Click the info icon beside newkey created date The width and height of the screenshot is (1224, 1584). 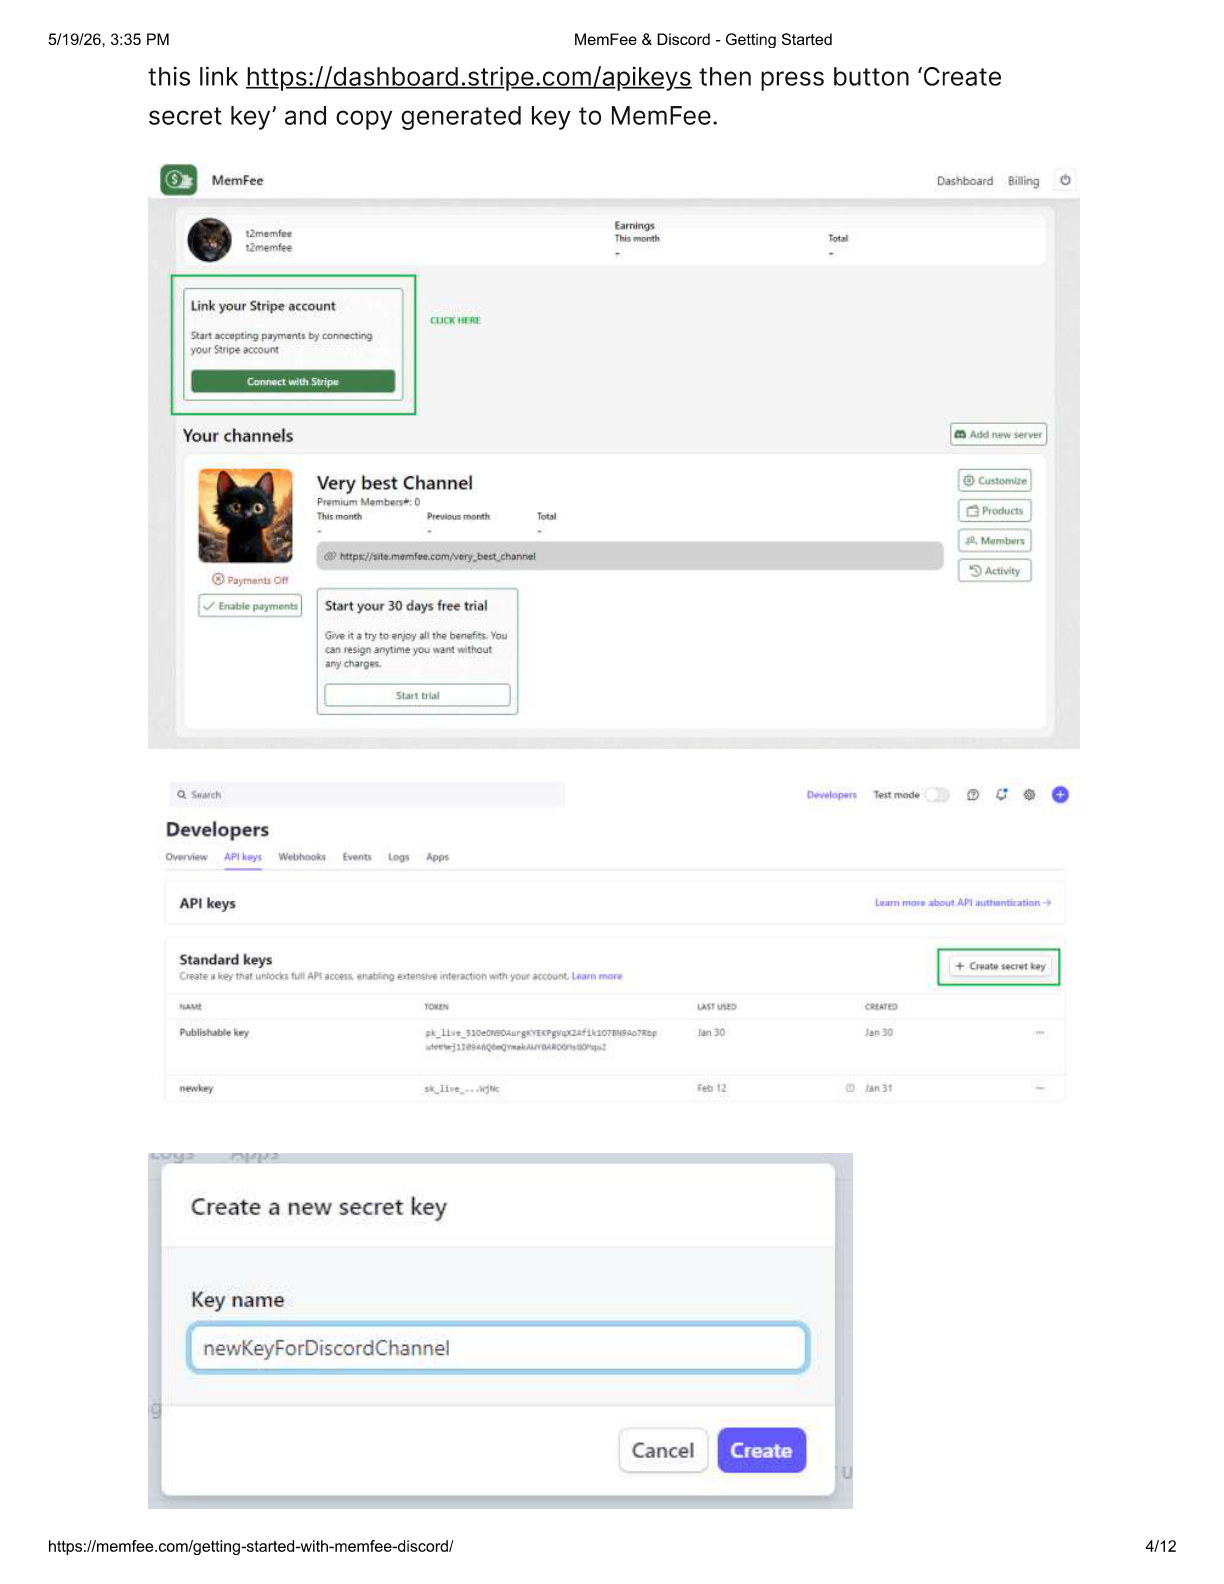pyautogui.click(x=850, y=1088)
